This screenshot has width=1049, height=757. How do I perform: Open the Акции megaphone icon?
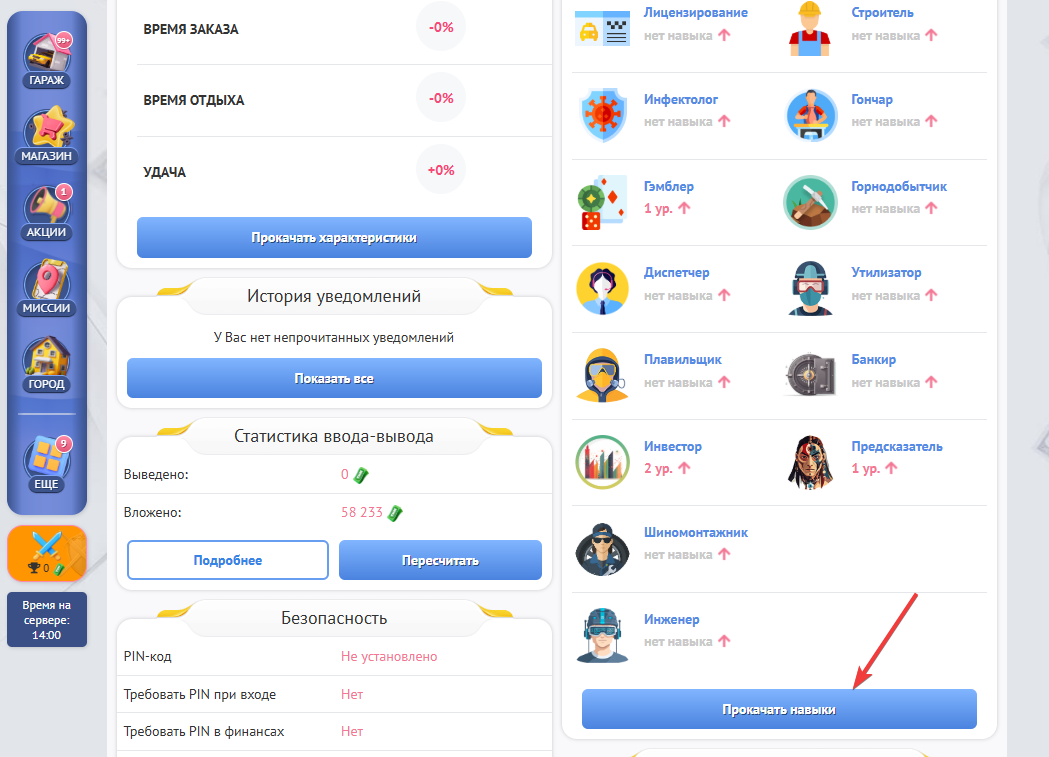tap(47, 211)
